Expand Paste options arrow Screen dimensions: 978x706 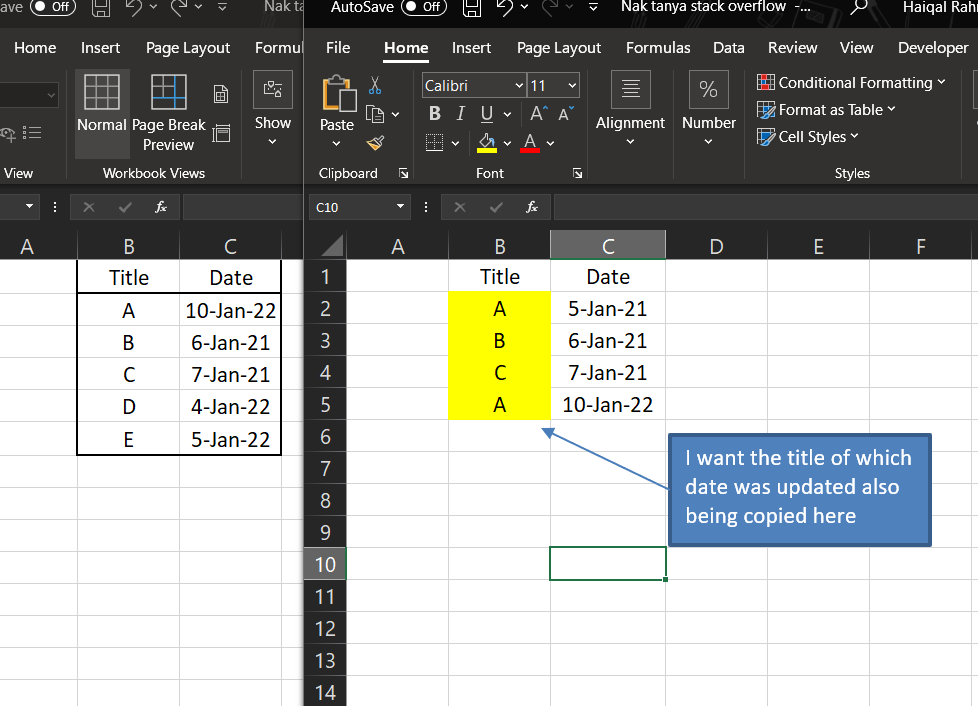tap(337, 143)
